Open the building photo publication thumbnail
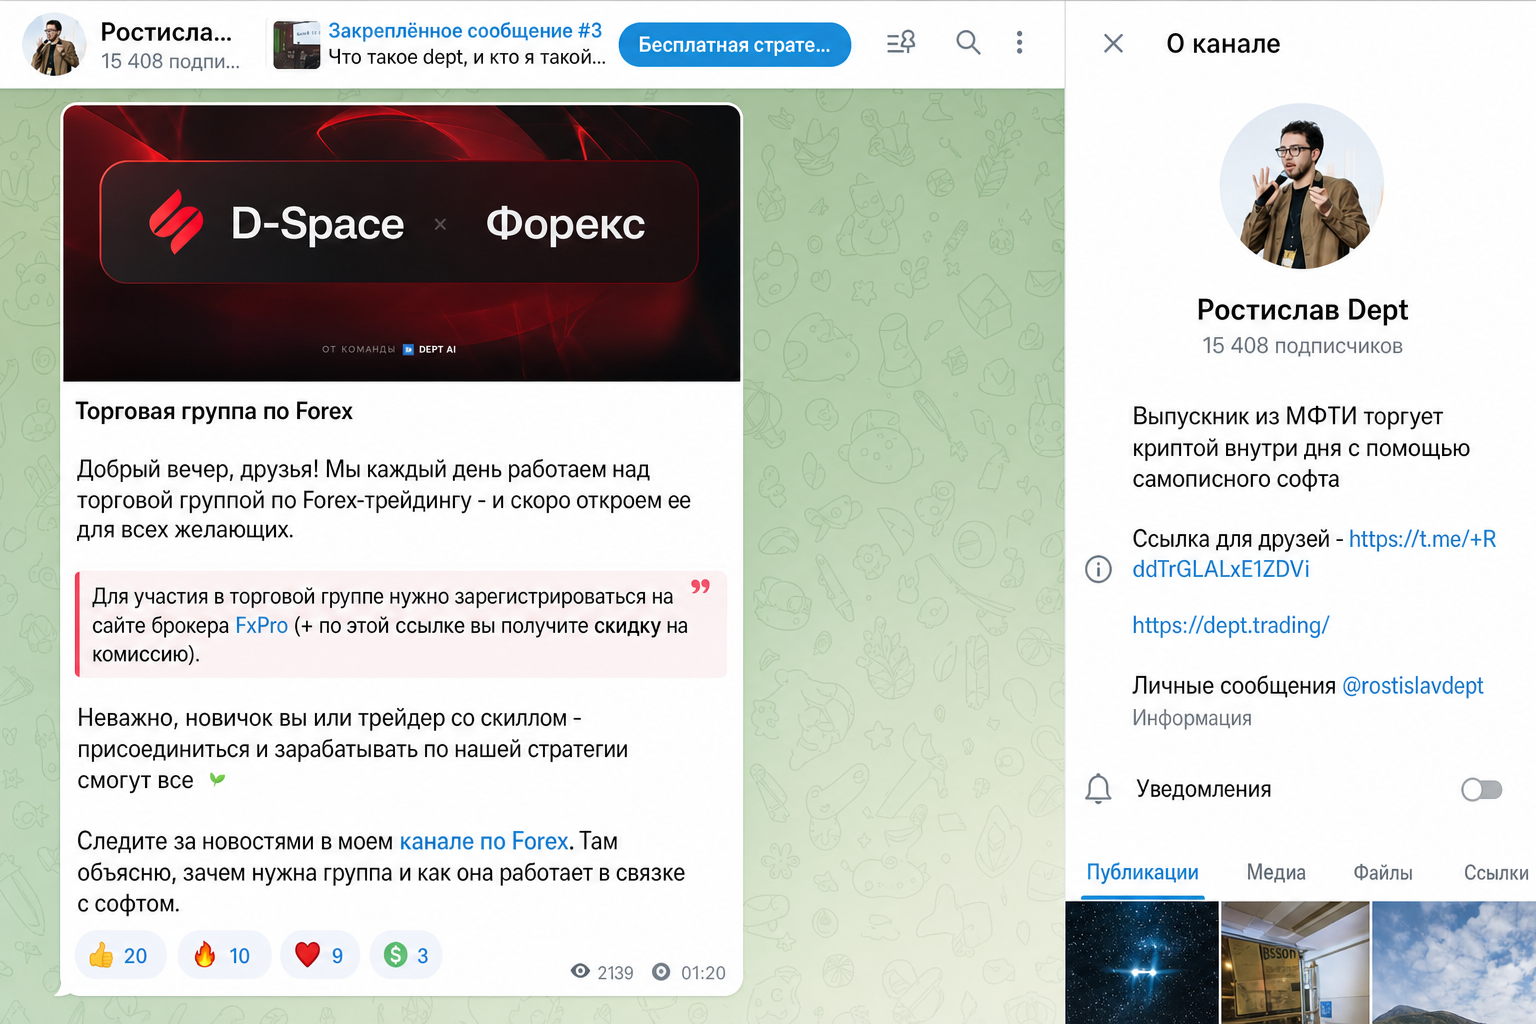This screenshot has height=1024, width=1536. (1295, 962)
